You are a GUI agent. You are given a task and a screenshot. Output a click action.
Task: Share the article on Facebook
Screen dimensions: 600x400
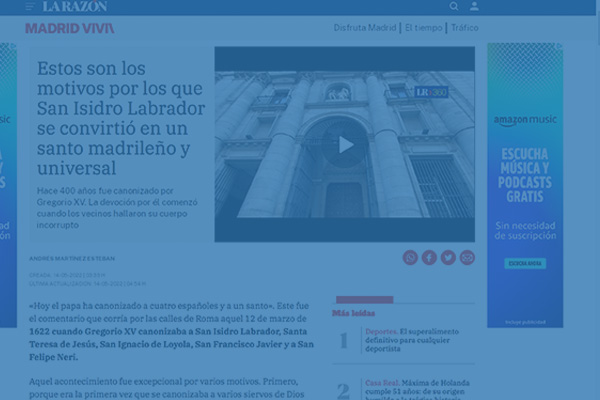pyautogui.click(x=429, y=258)
